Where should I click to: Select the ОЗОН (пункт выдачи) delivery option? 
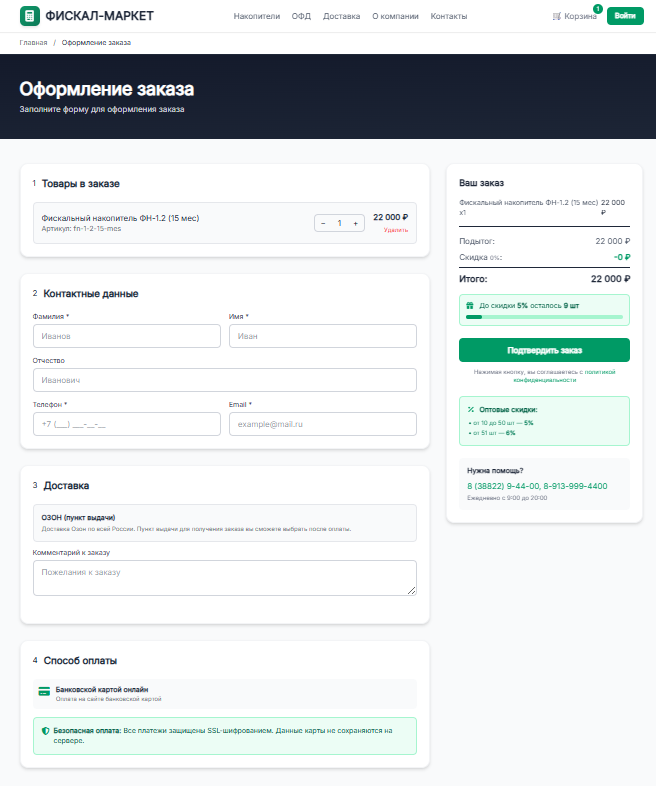pyautogui.click(x=225, y=523)
